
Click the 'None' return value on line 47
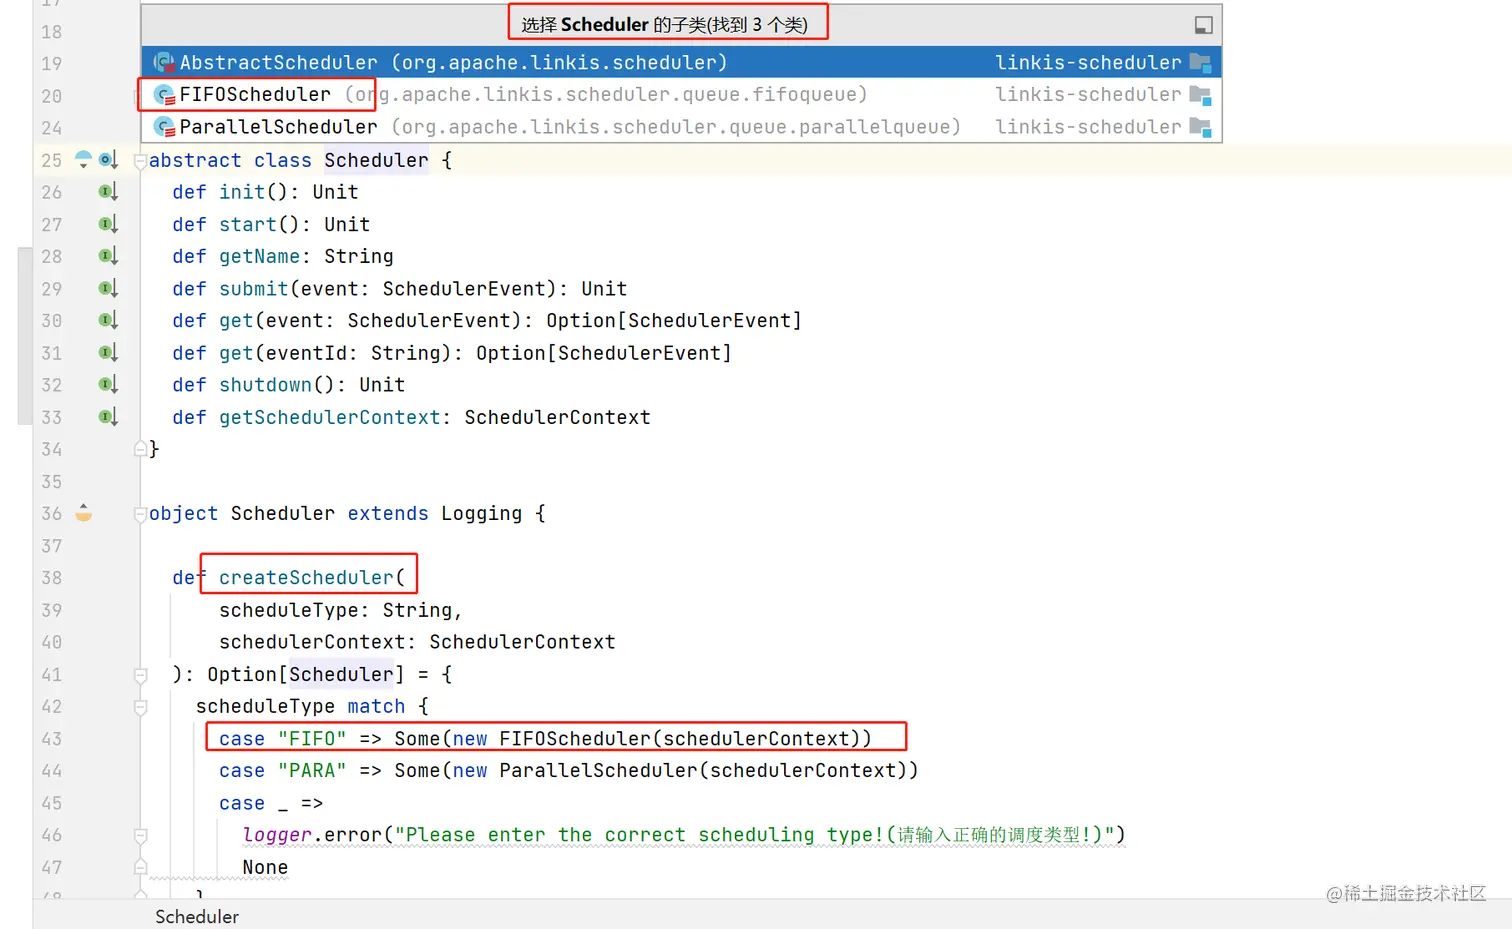coord(265,867)
